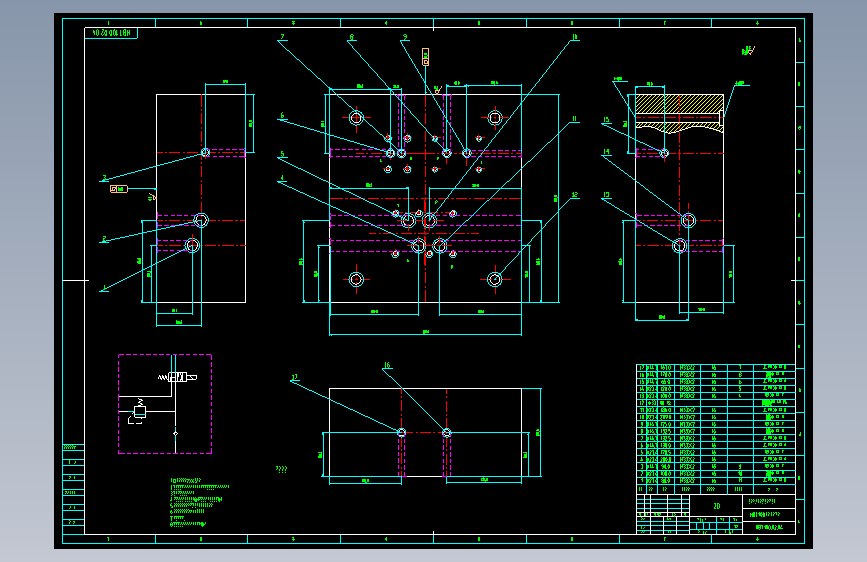Pick hole pointed to by callout 2

pyautogui.click(x=201, y=221)
